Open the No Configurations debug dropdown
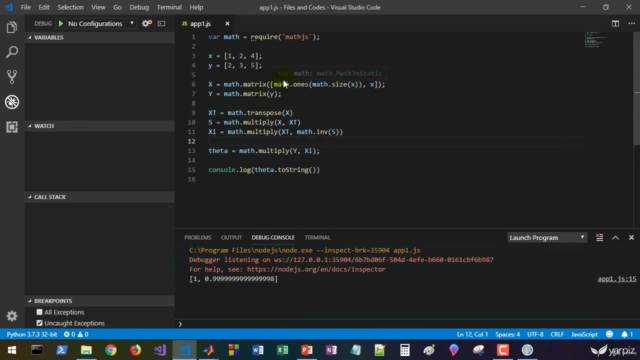 click(x=101, y=24)
